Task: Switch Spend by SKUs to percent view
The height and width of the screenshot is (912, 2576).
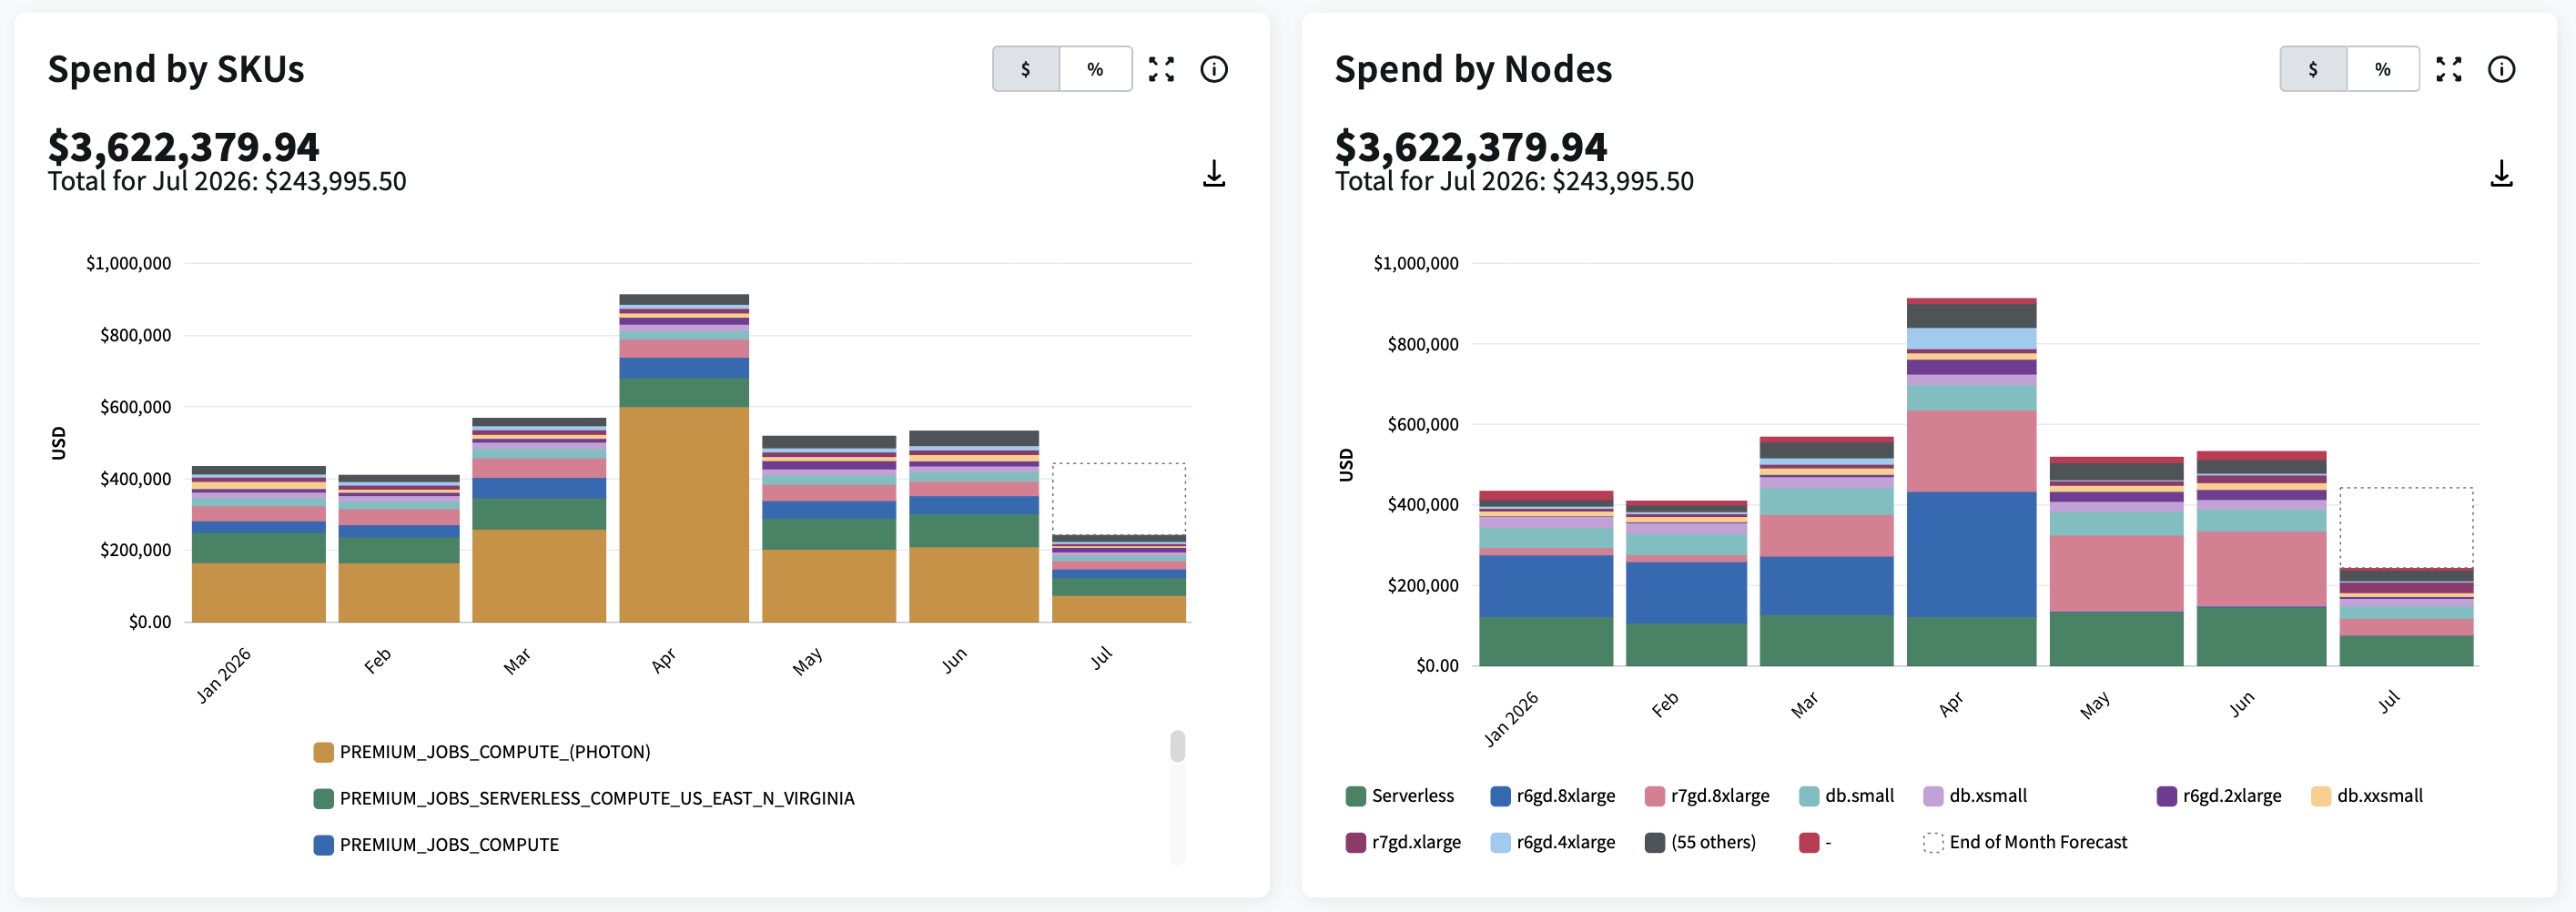Action: point(1095,69)
